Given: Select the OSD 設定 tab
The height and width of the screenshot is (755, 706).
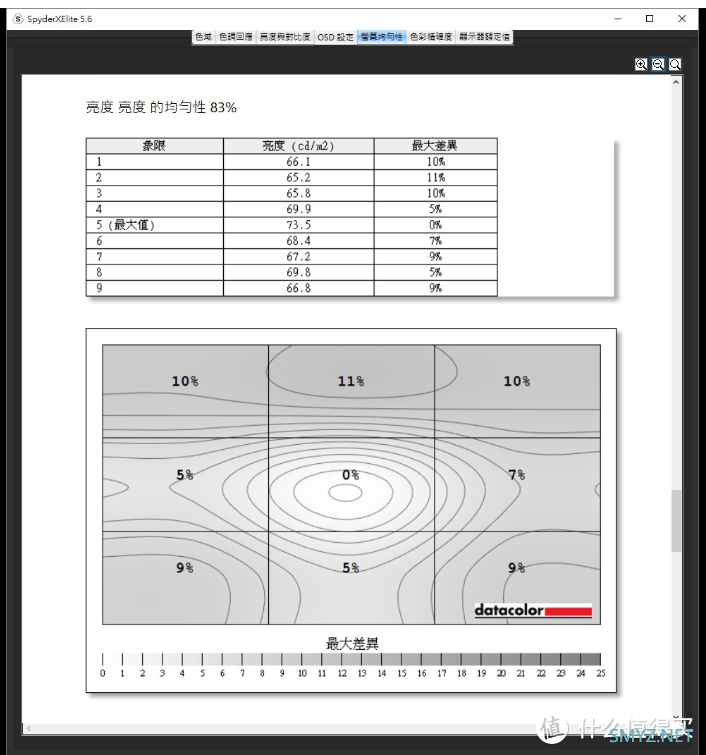Looking at the screenshot, I should 336,37.
